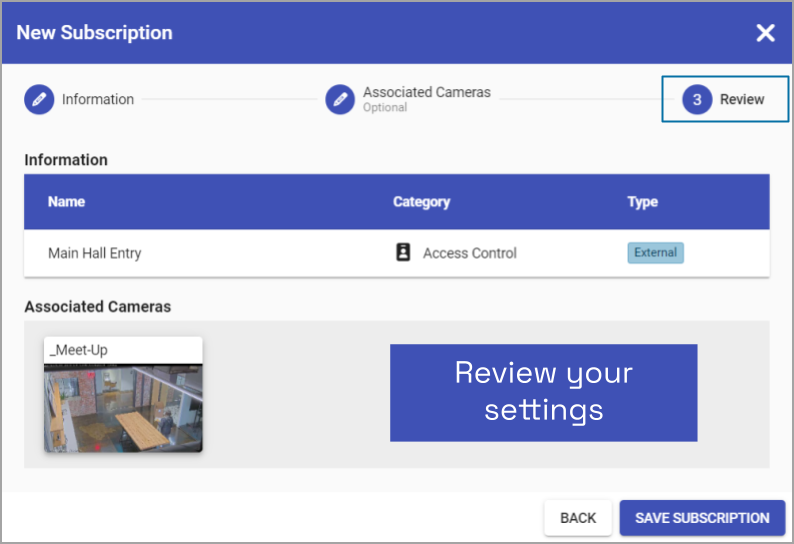
Task: Click Save Subscription button
Action: coord(702,518)
